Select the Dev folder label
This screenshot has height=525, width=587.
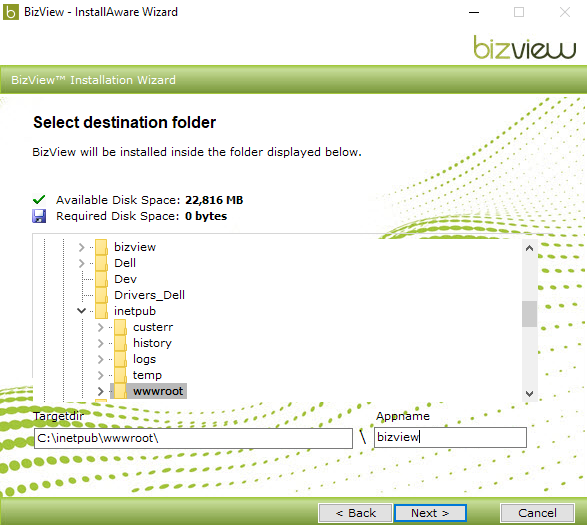[125, 279]
